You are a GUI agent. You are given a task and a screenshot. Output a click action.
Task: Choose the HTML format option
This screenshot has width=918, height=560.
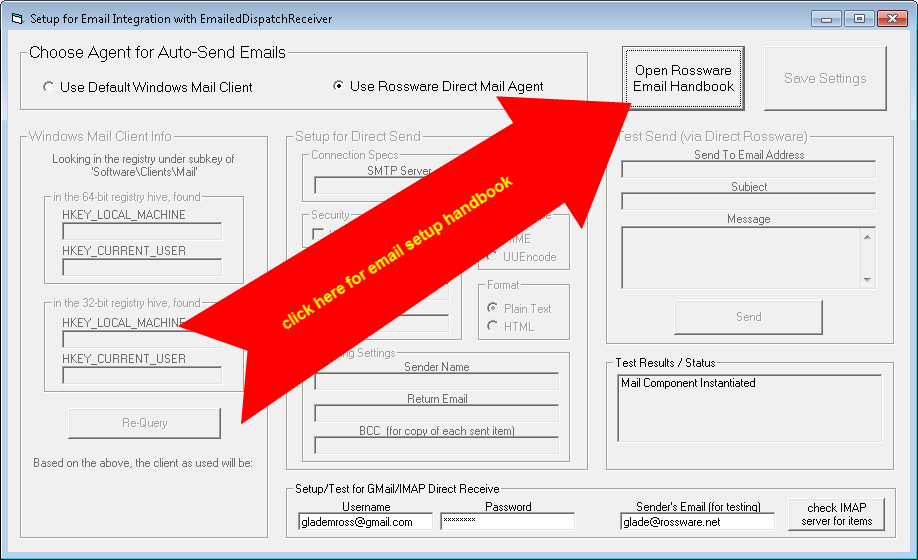pos(491,326)
